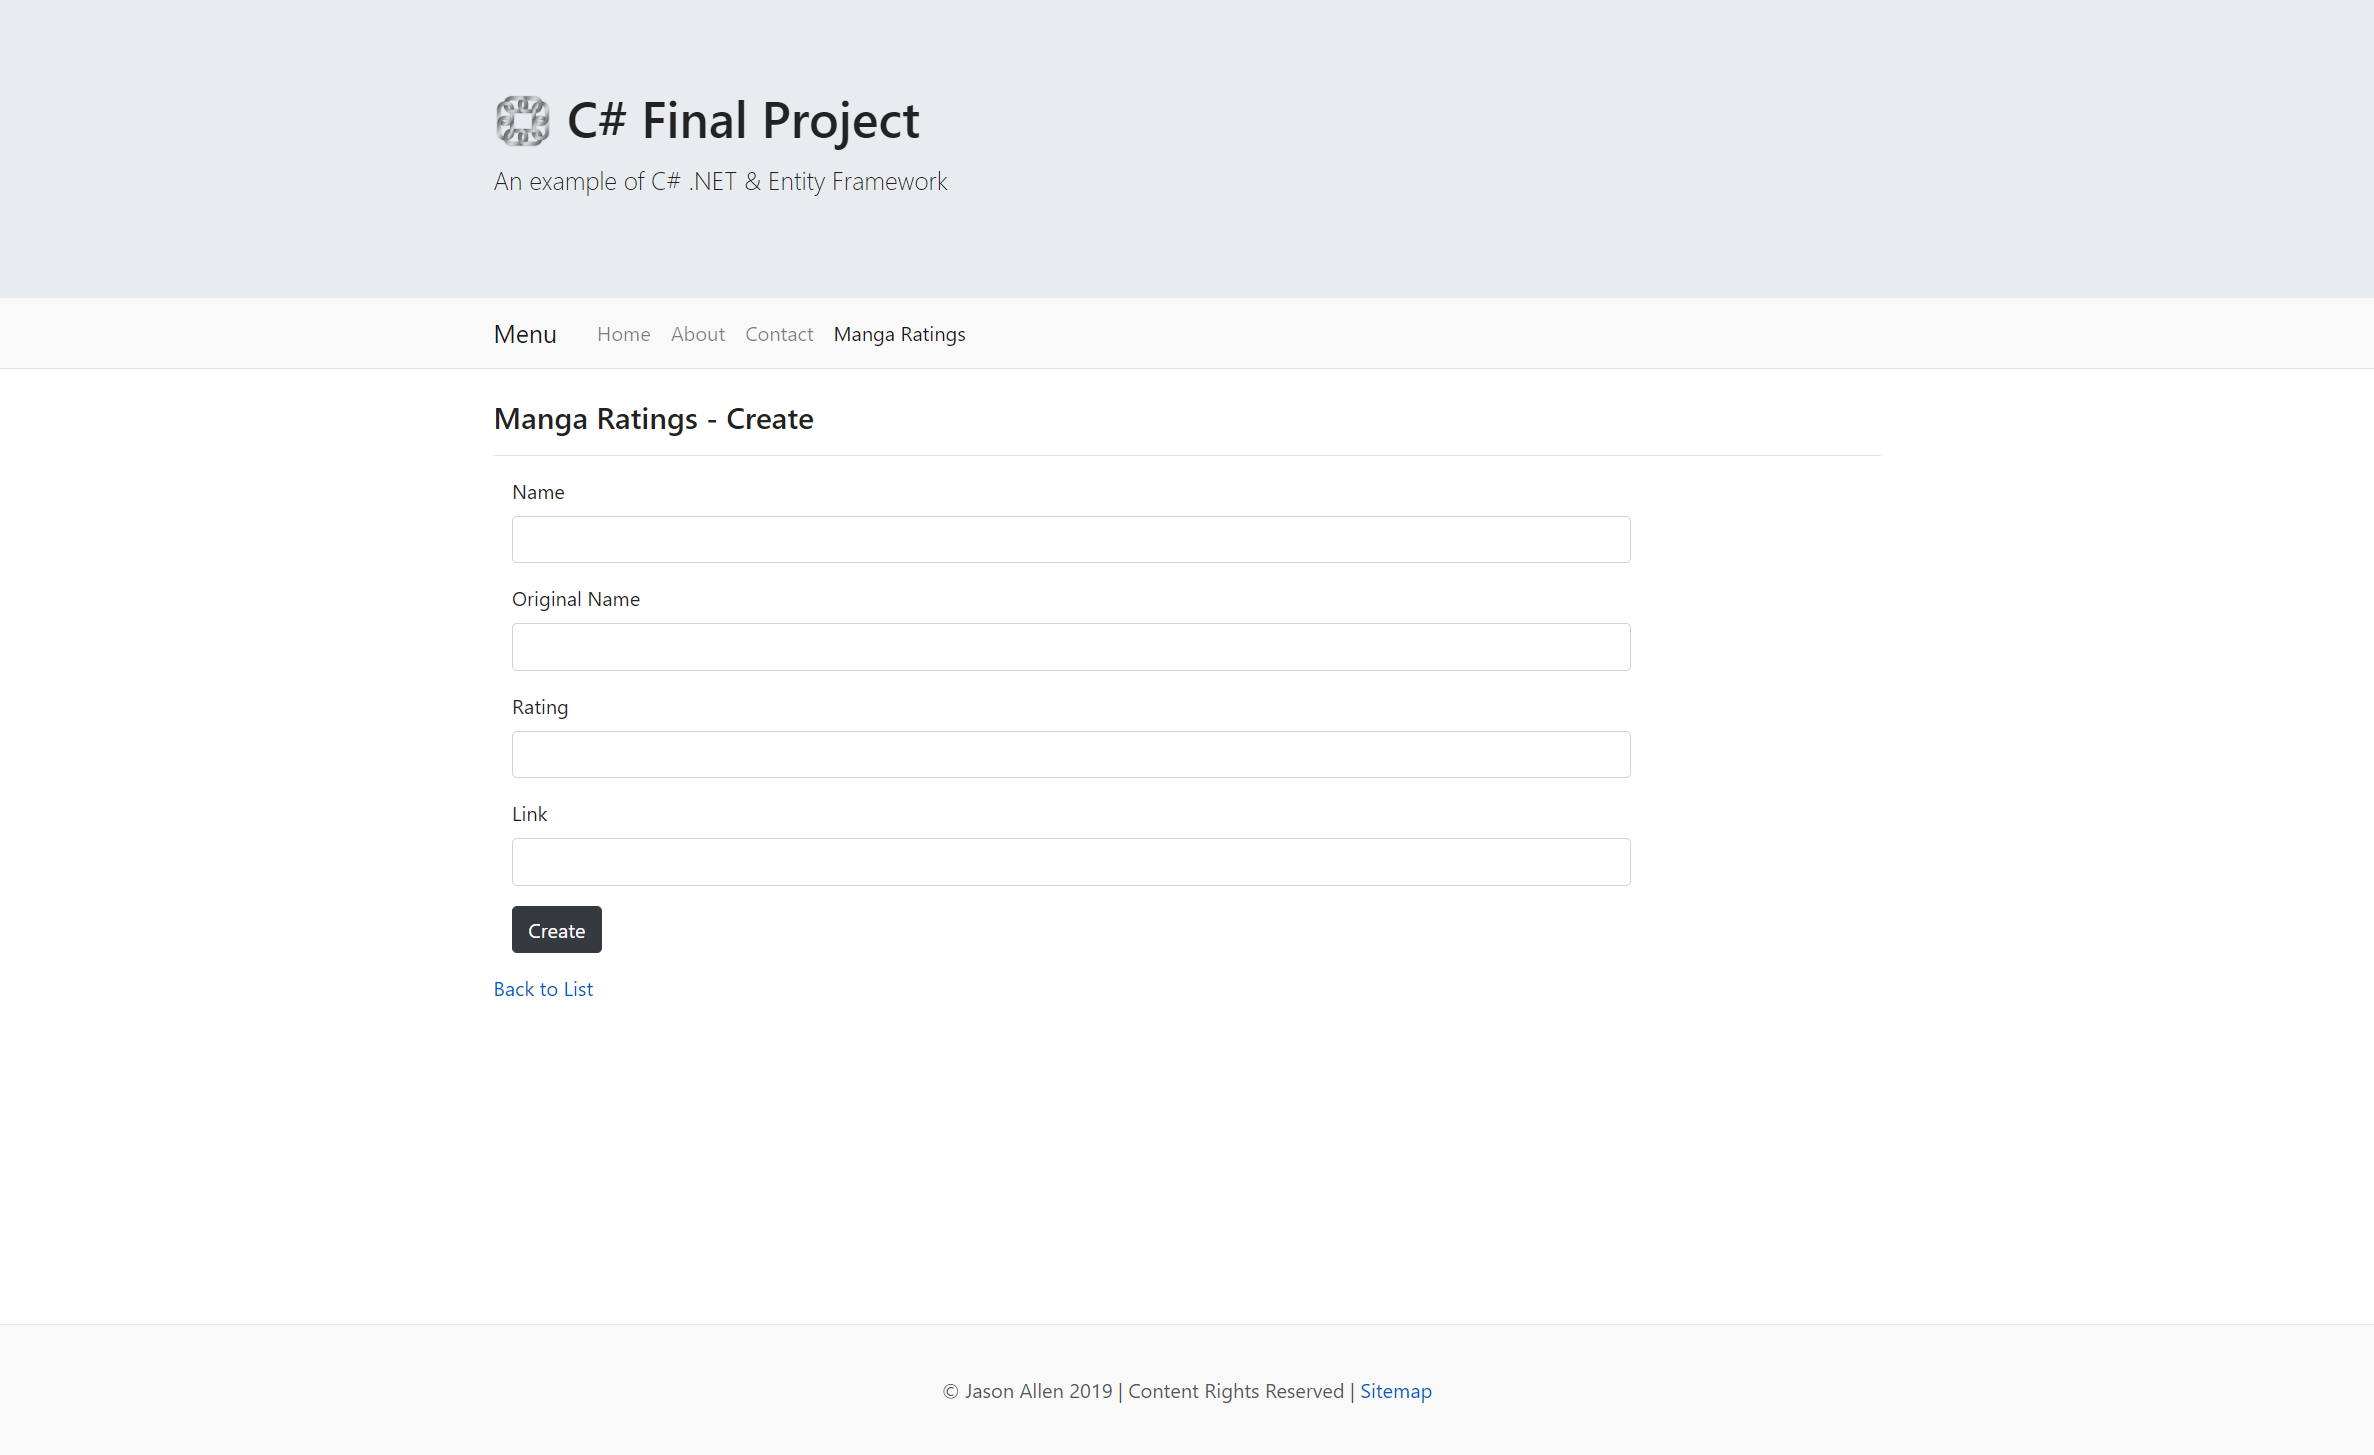Click the Link input field

[x=1070, y=861]
